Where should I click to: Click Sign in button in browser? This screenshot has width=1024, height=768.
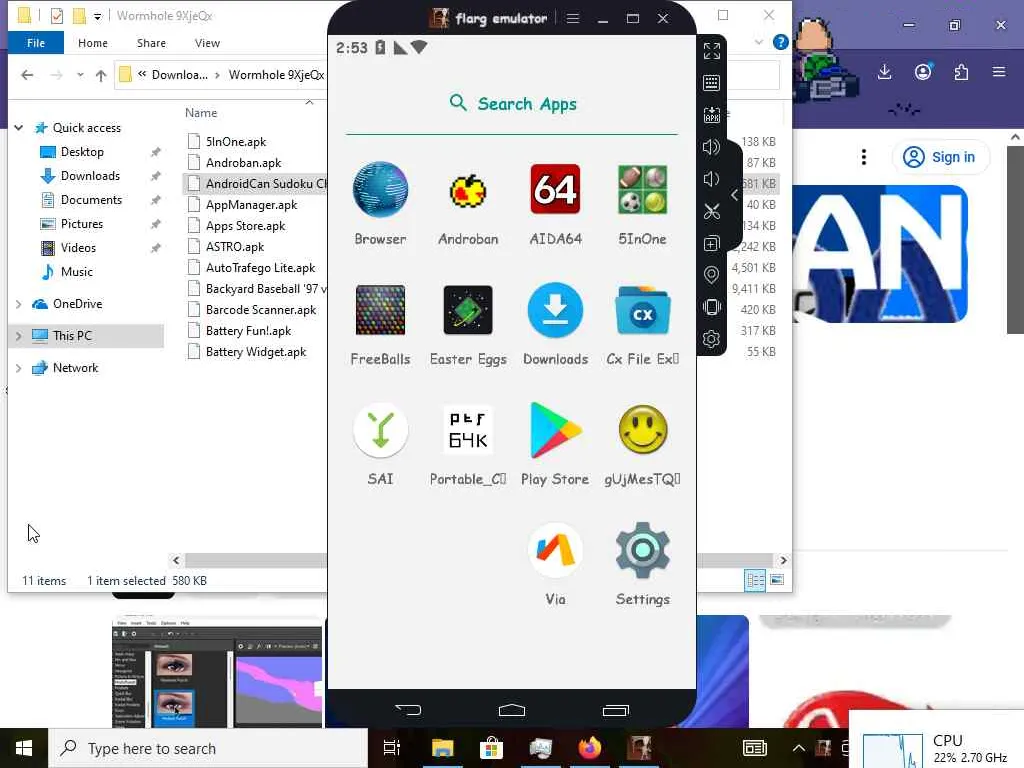click(x=940, y=157)
